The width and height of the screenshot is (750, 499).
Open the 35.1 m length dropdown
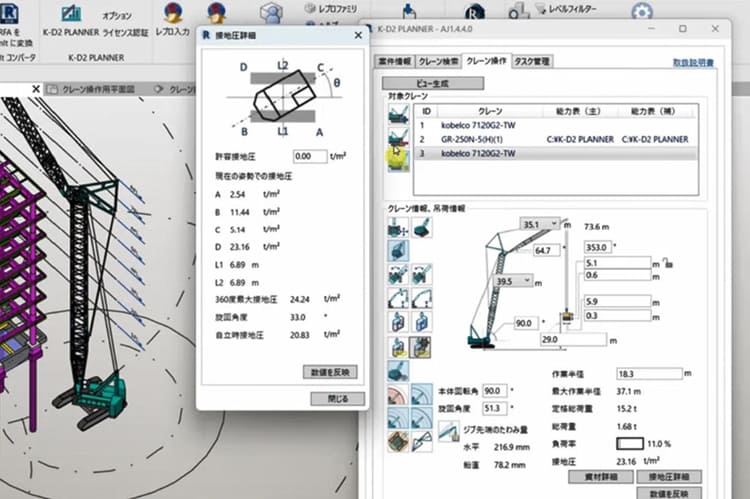point(552,224)
